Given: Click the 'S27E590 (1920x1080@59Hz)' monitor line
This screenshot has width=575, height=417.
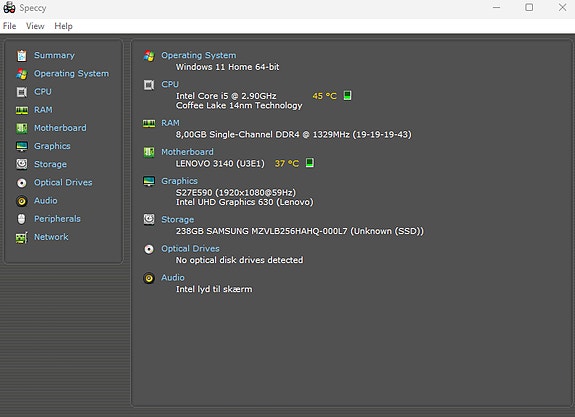Looking at the screenshot, I should (236, 193).
